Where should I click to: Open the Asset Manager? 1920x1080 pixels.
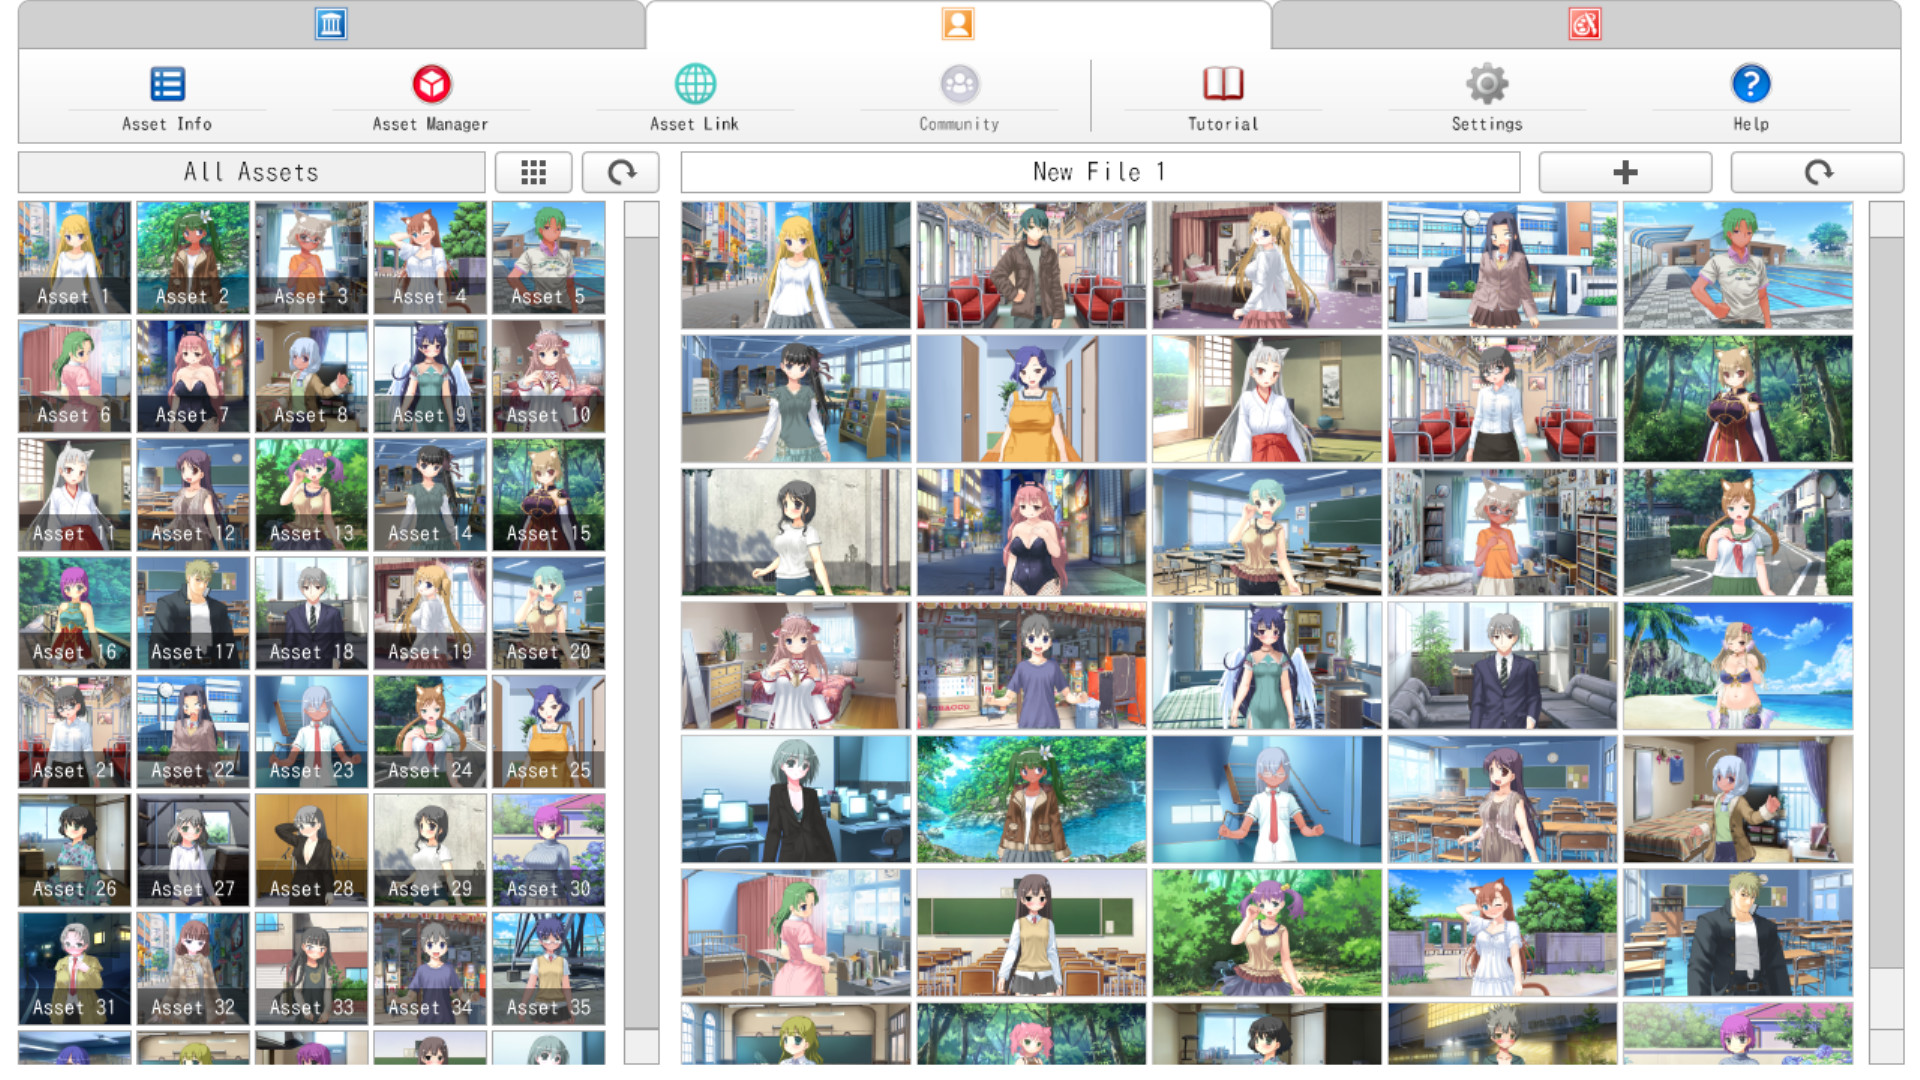429,97
